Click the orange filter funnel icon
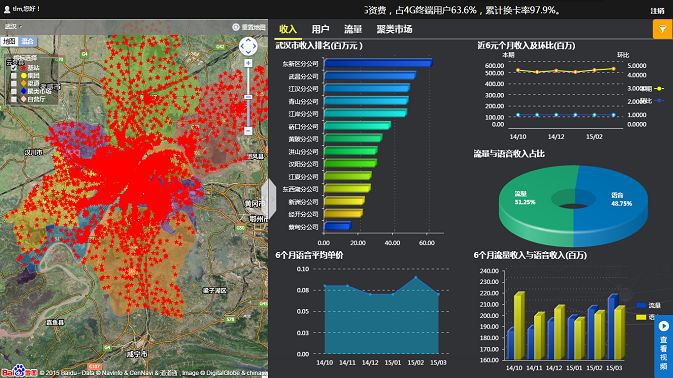Screen dimensions: 673x378 663,29
